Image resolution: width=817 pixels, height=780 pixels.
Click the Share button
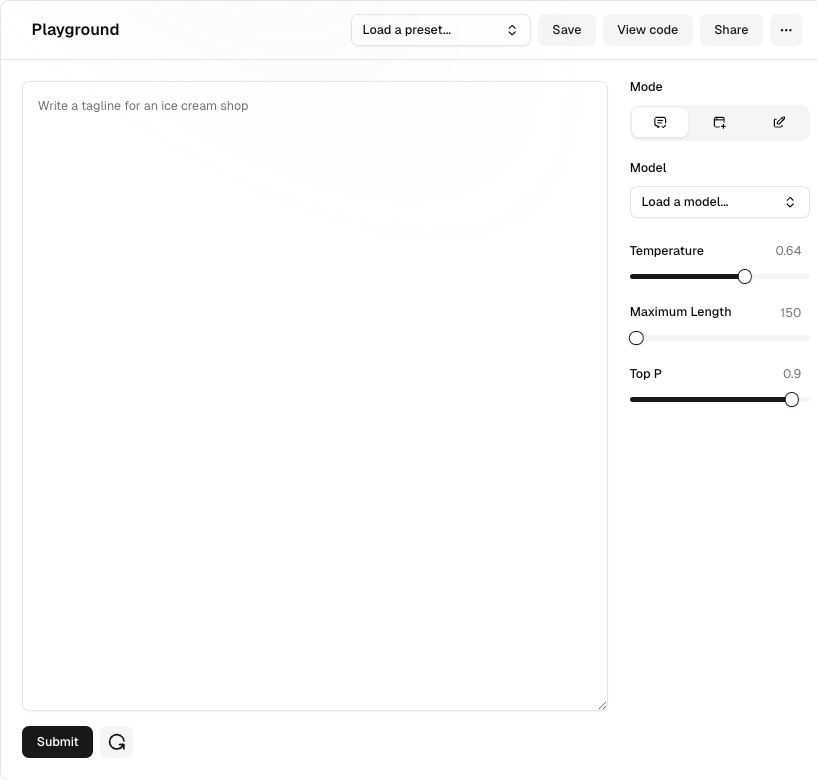pyautogui.click(x=731, y=30)
